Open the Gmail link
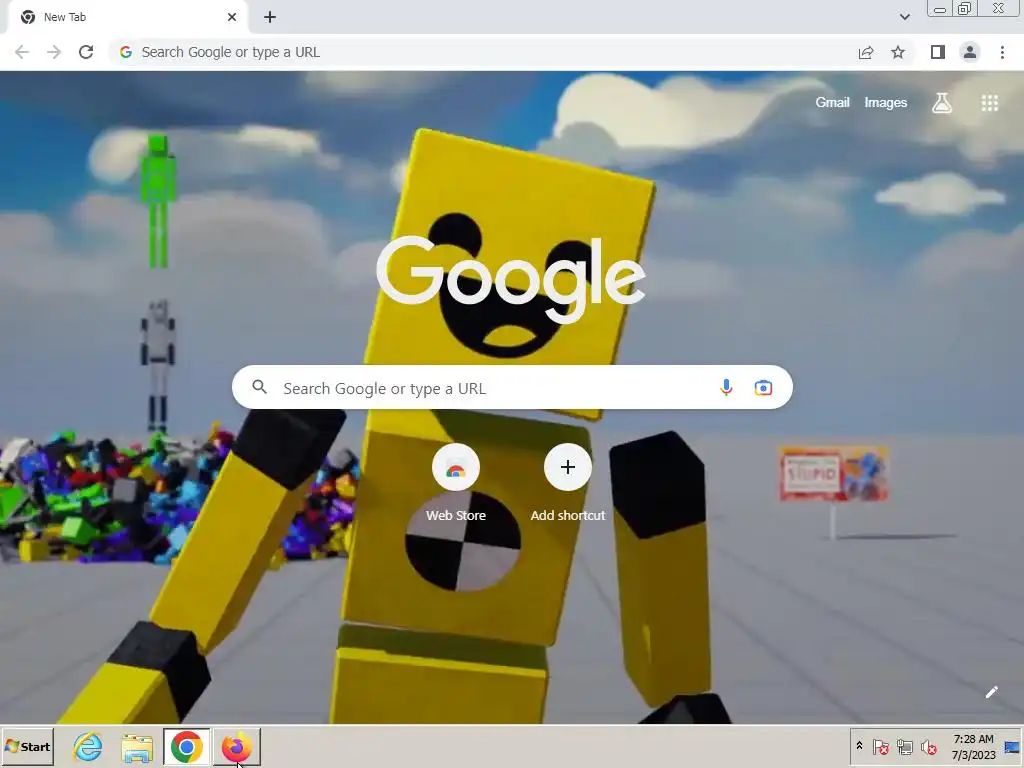The image size is (1024, 768). [x=832, y=103]
